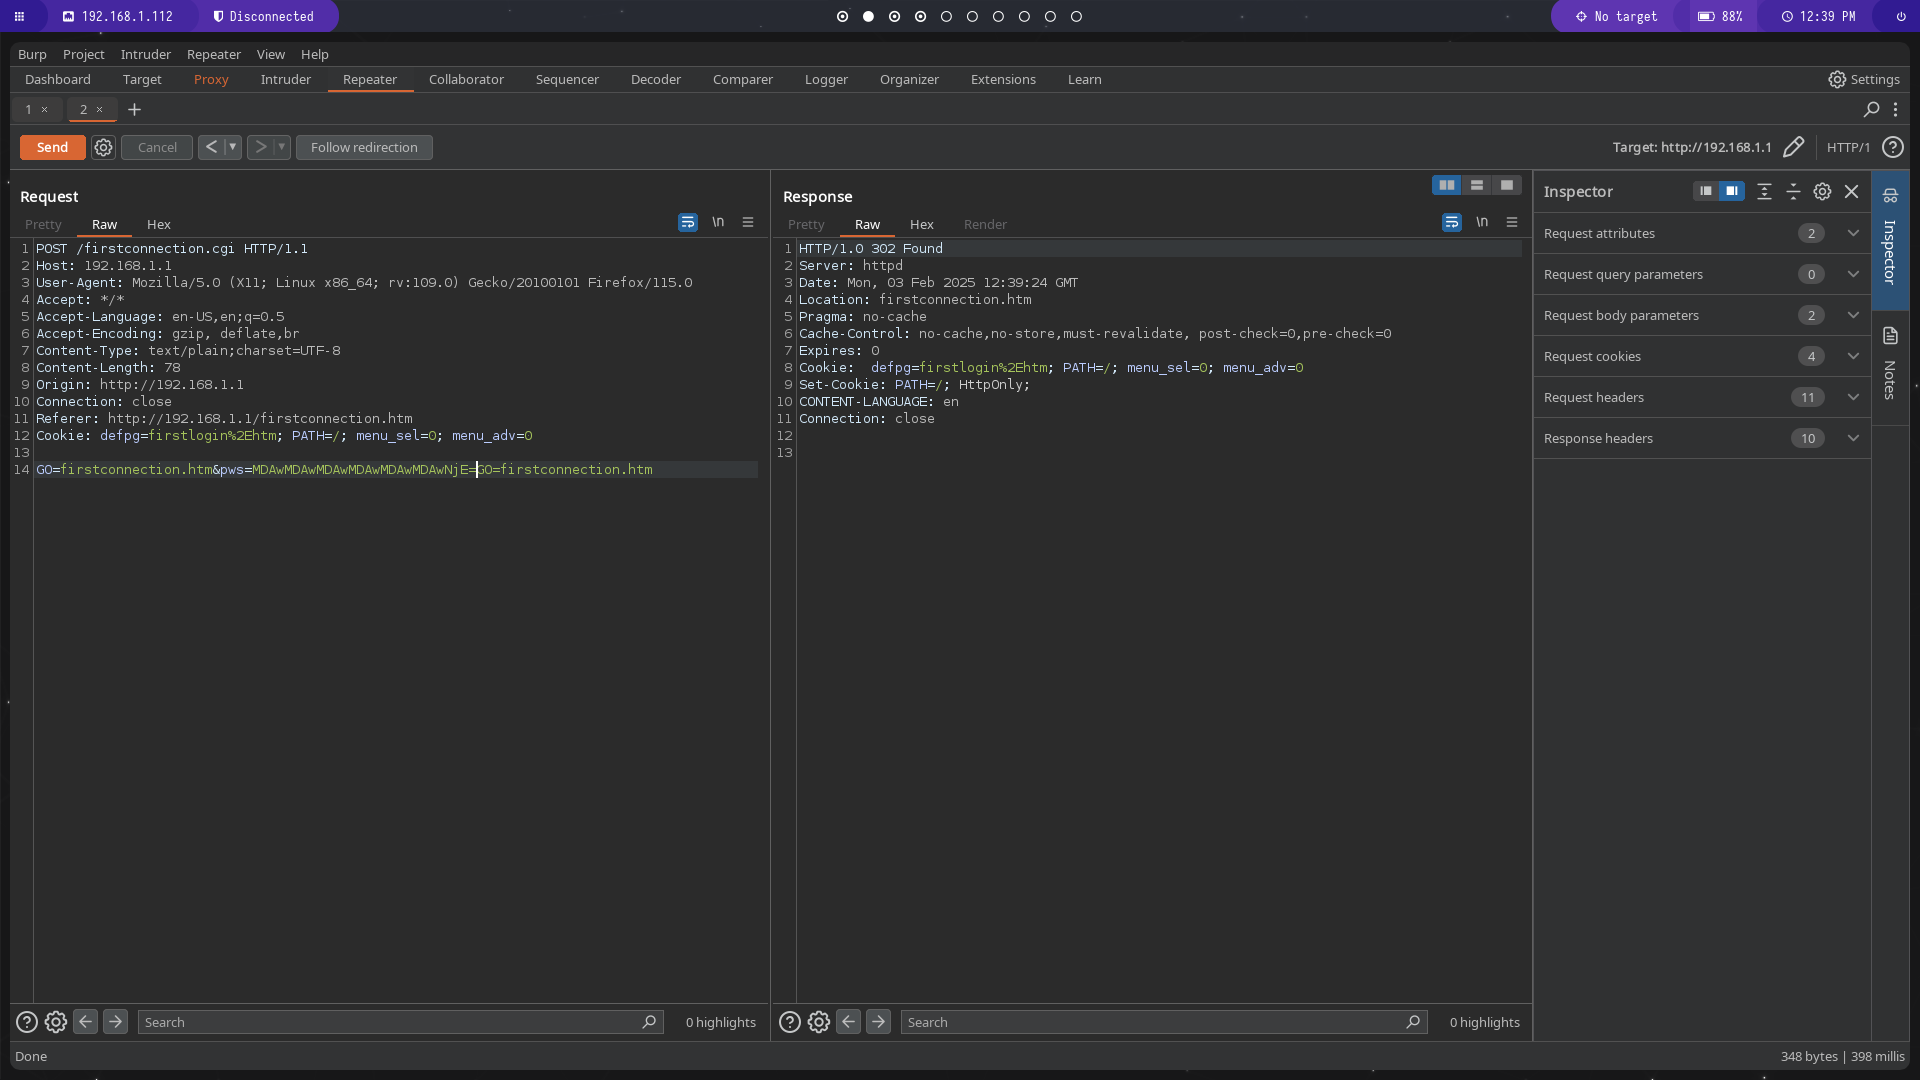1920x1080 pixels.
Task: Open Repeater tab options kebab menu
Action: [1895, 109]
